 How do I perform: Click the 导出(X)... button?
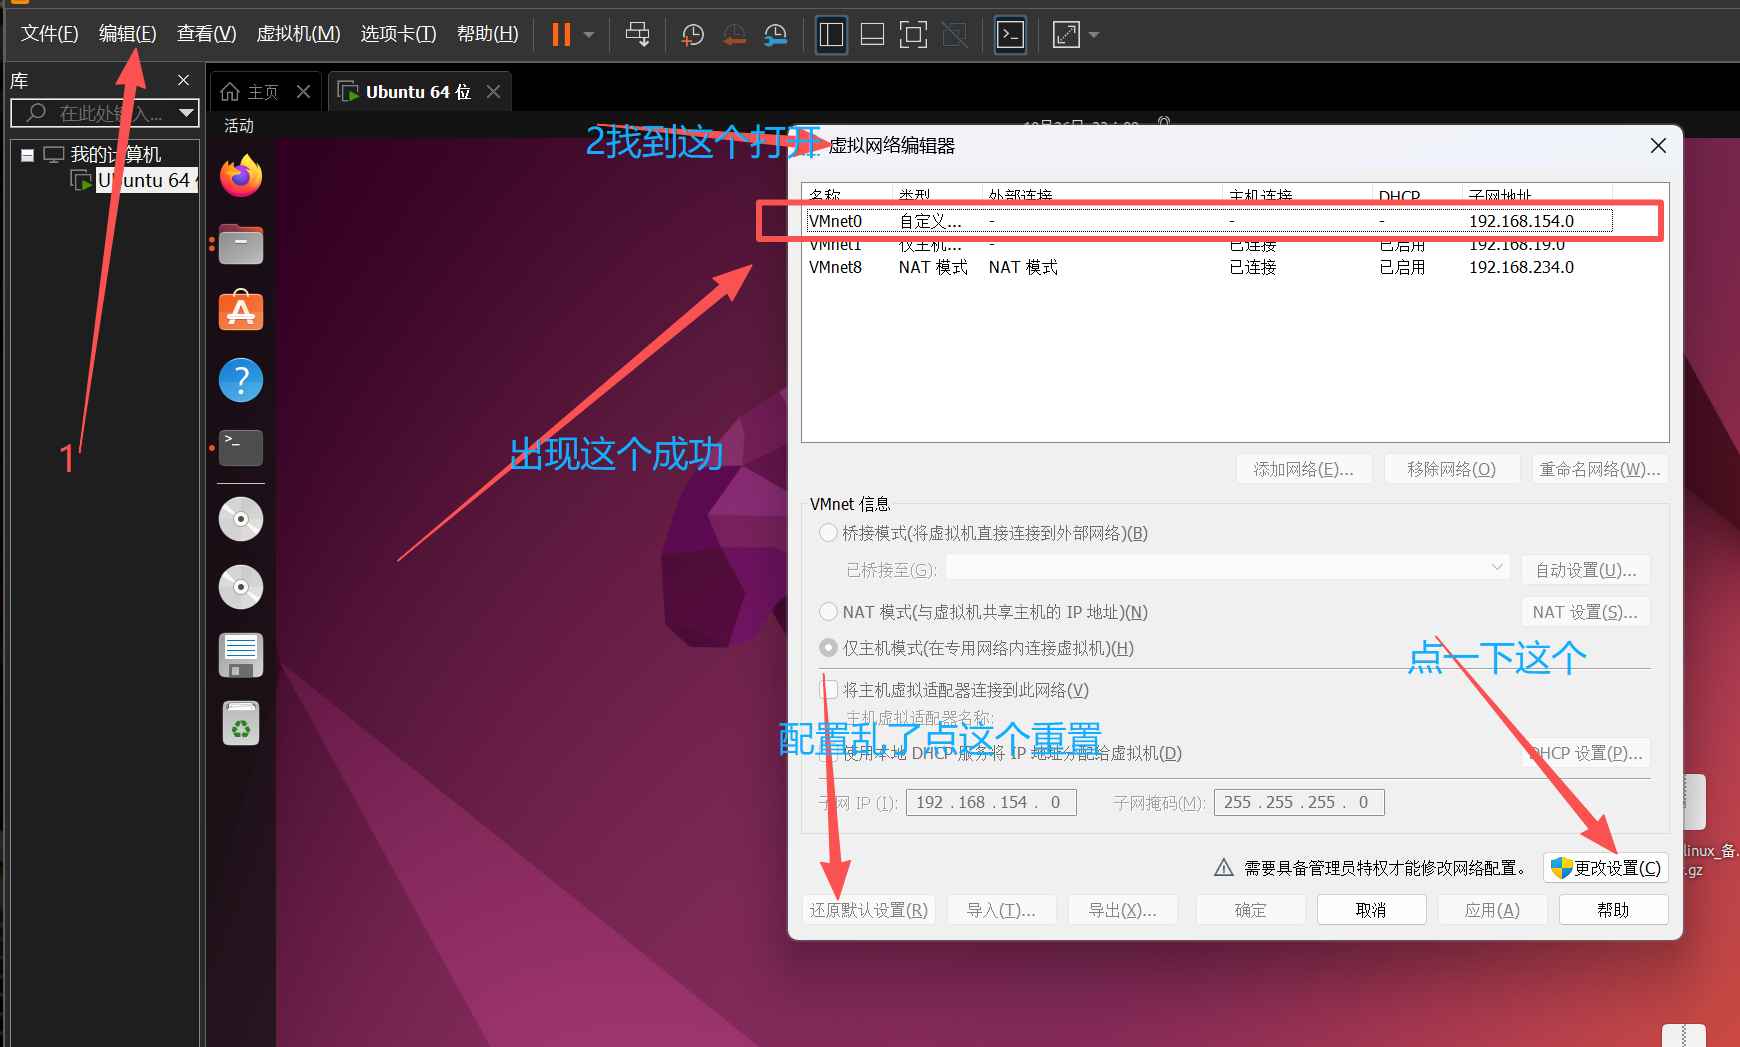[1122, 910]
